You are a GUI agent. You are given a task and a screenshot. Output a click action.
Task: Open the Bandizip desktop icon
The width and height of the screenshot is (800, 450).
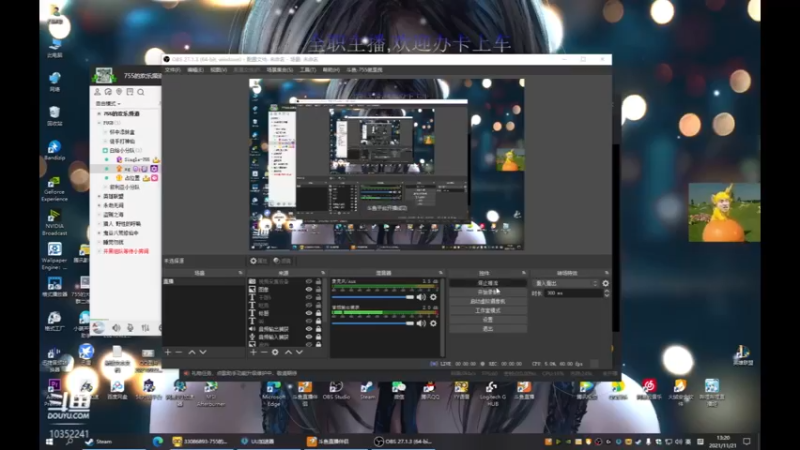54,151
